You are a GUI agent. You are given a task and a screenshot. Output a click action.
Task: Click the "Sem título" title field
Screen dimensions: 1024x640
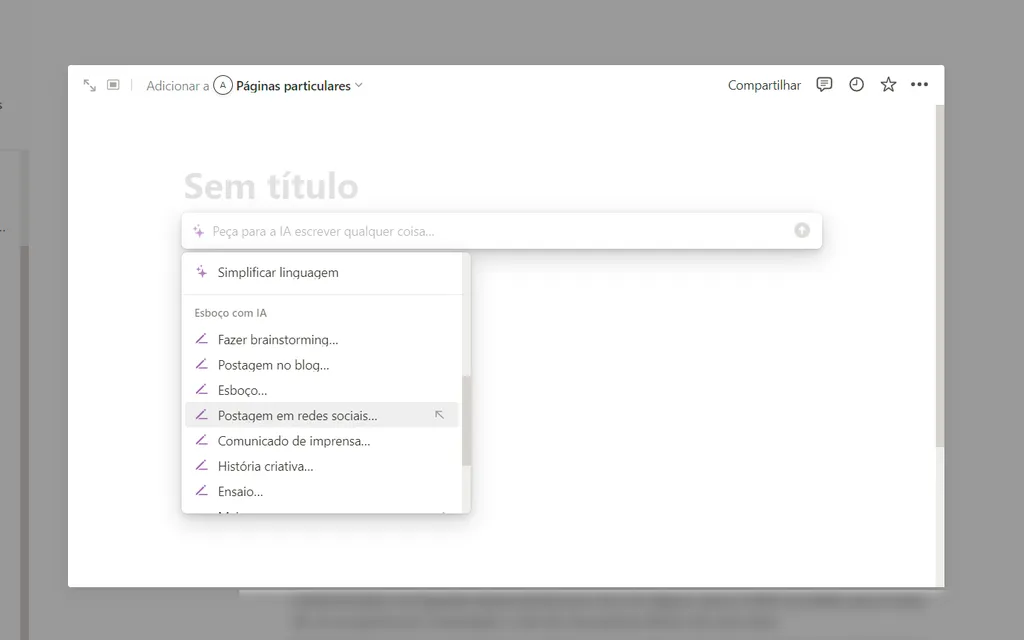coord(270,186)
